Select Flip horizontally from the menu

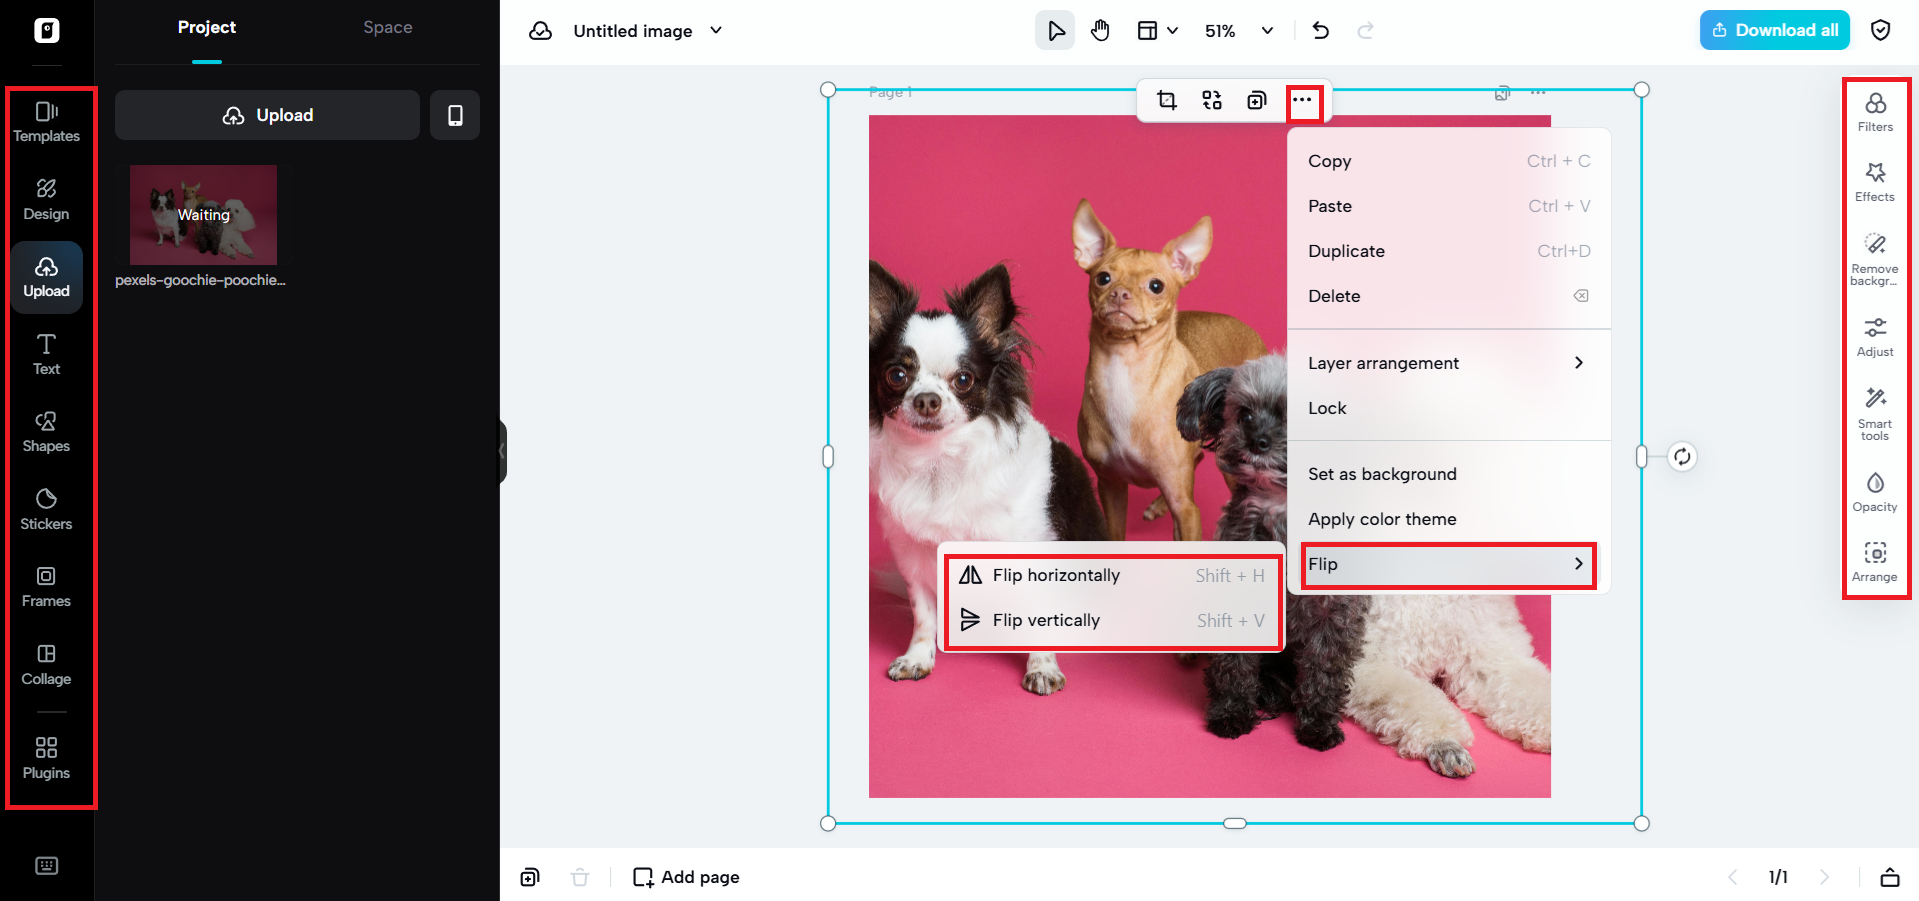[1056, 574]
